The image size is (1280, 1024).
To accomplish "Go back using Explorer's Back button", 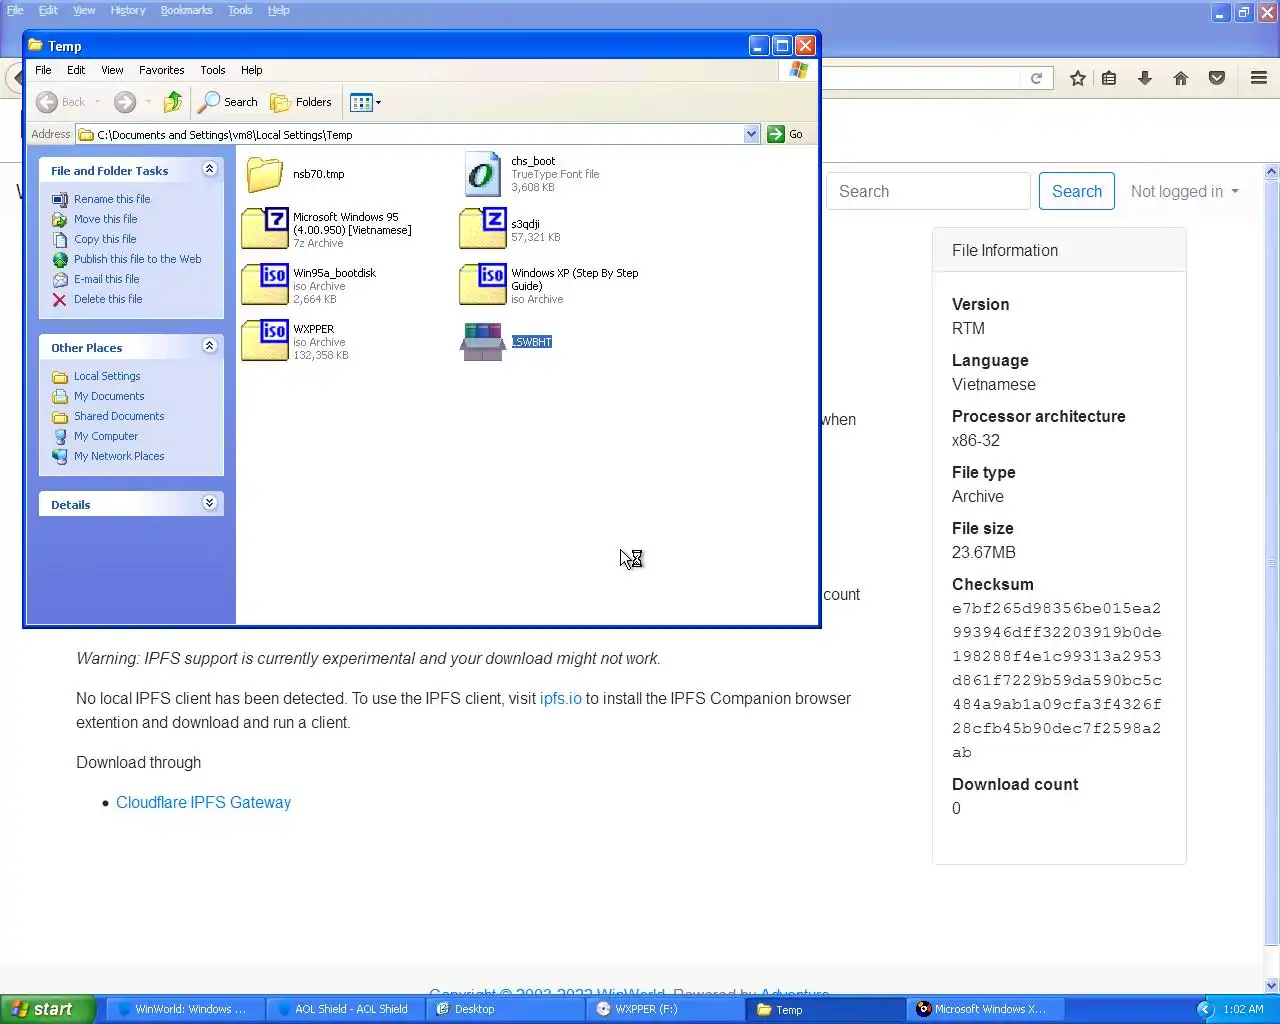I will pyautogui.click(x=60, y=102).
